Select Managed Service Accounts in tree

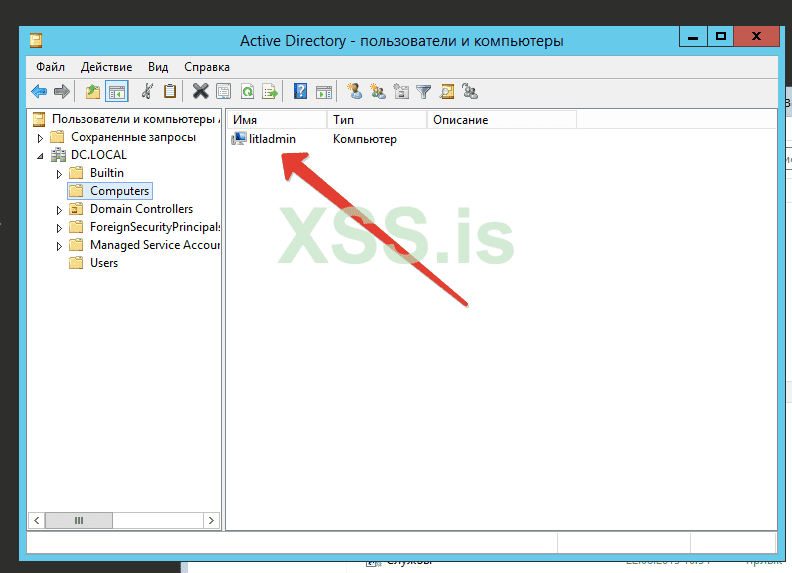click(x=155, y=245)
